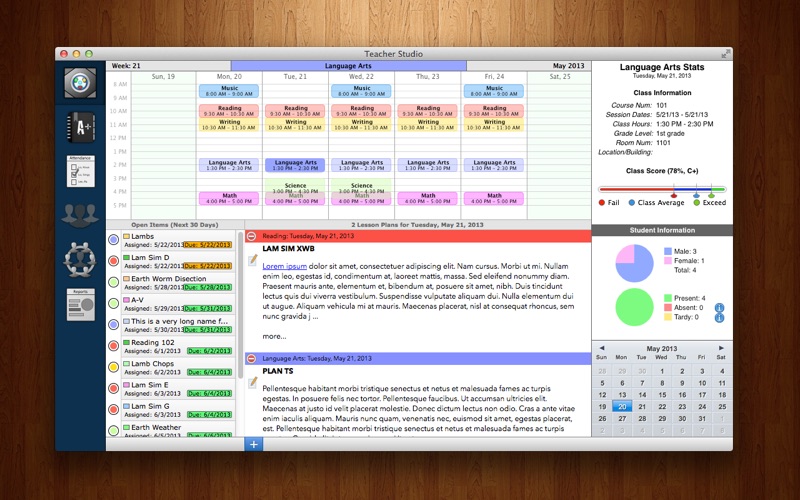This screenshot has height=500, width=800.
Task: Select day 31 in mini calendar
Action: pos(702,418)
